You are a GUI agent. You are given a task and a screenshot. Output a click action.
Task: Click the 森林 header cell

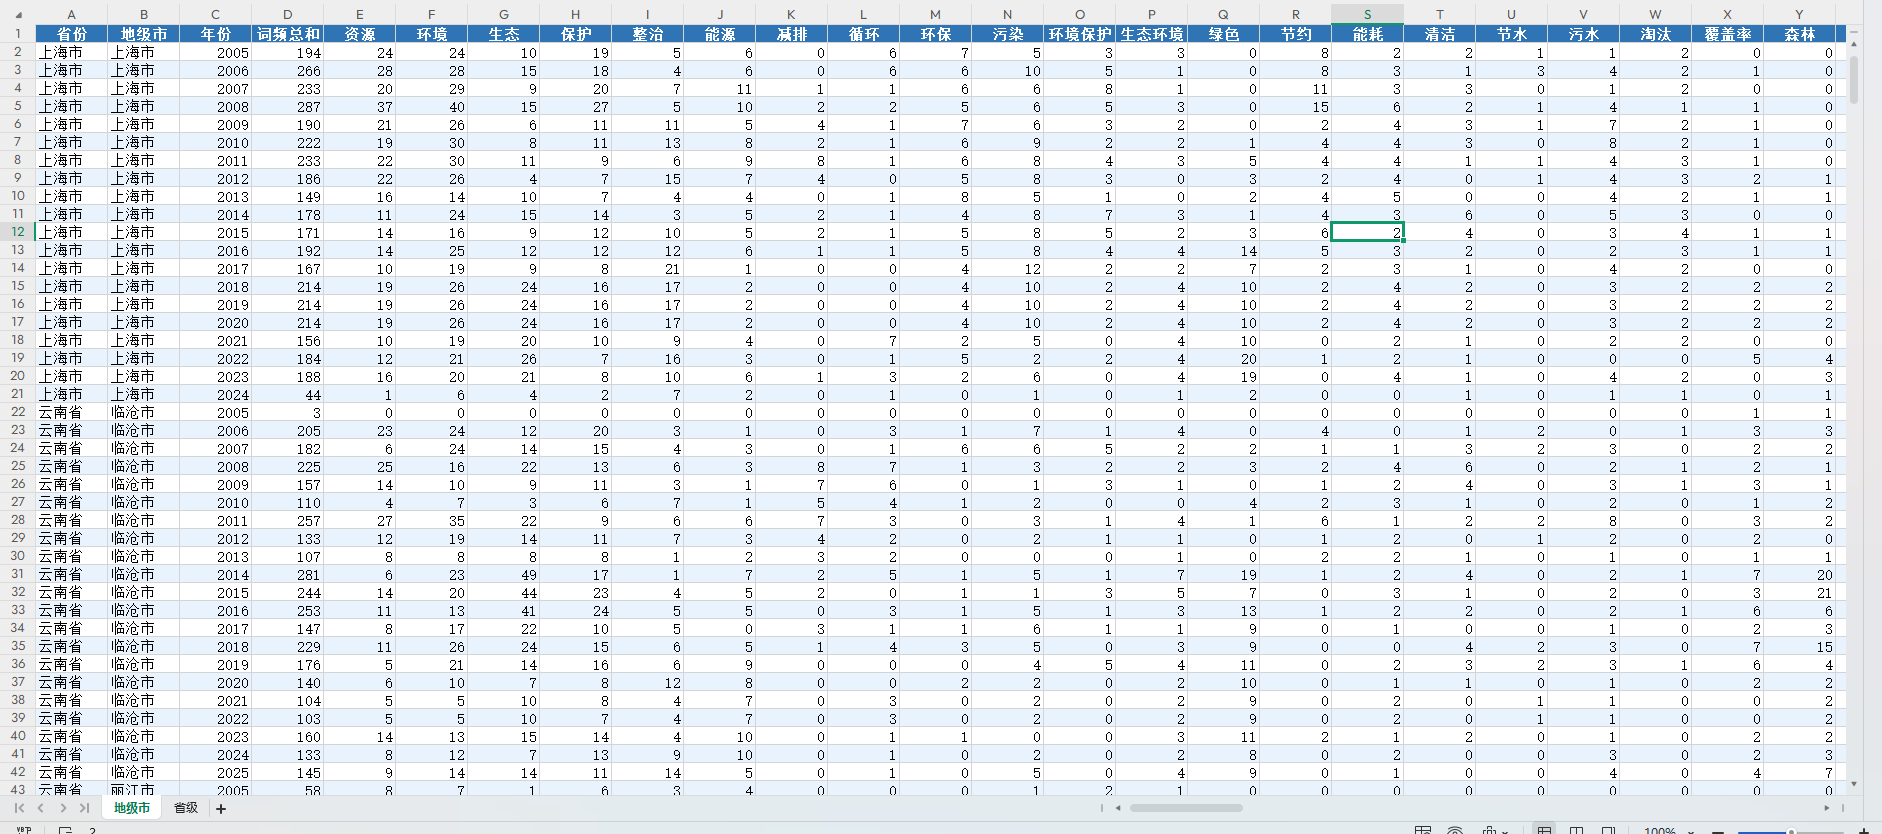click(x=1799, y=34)
